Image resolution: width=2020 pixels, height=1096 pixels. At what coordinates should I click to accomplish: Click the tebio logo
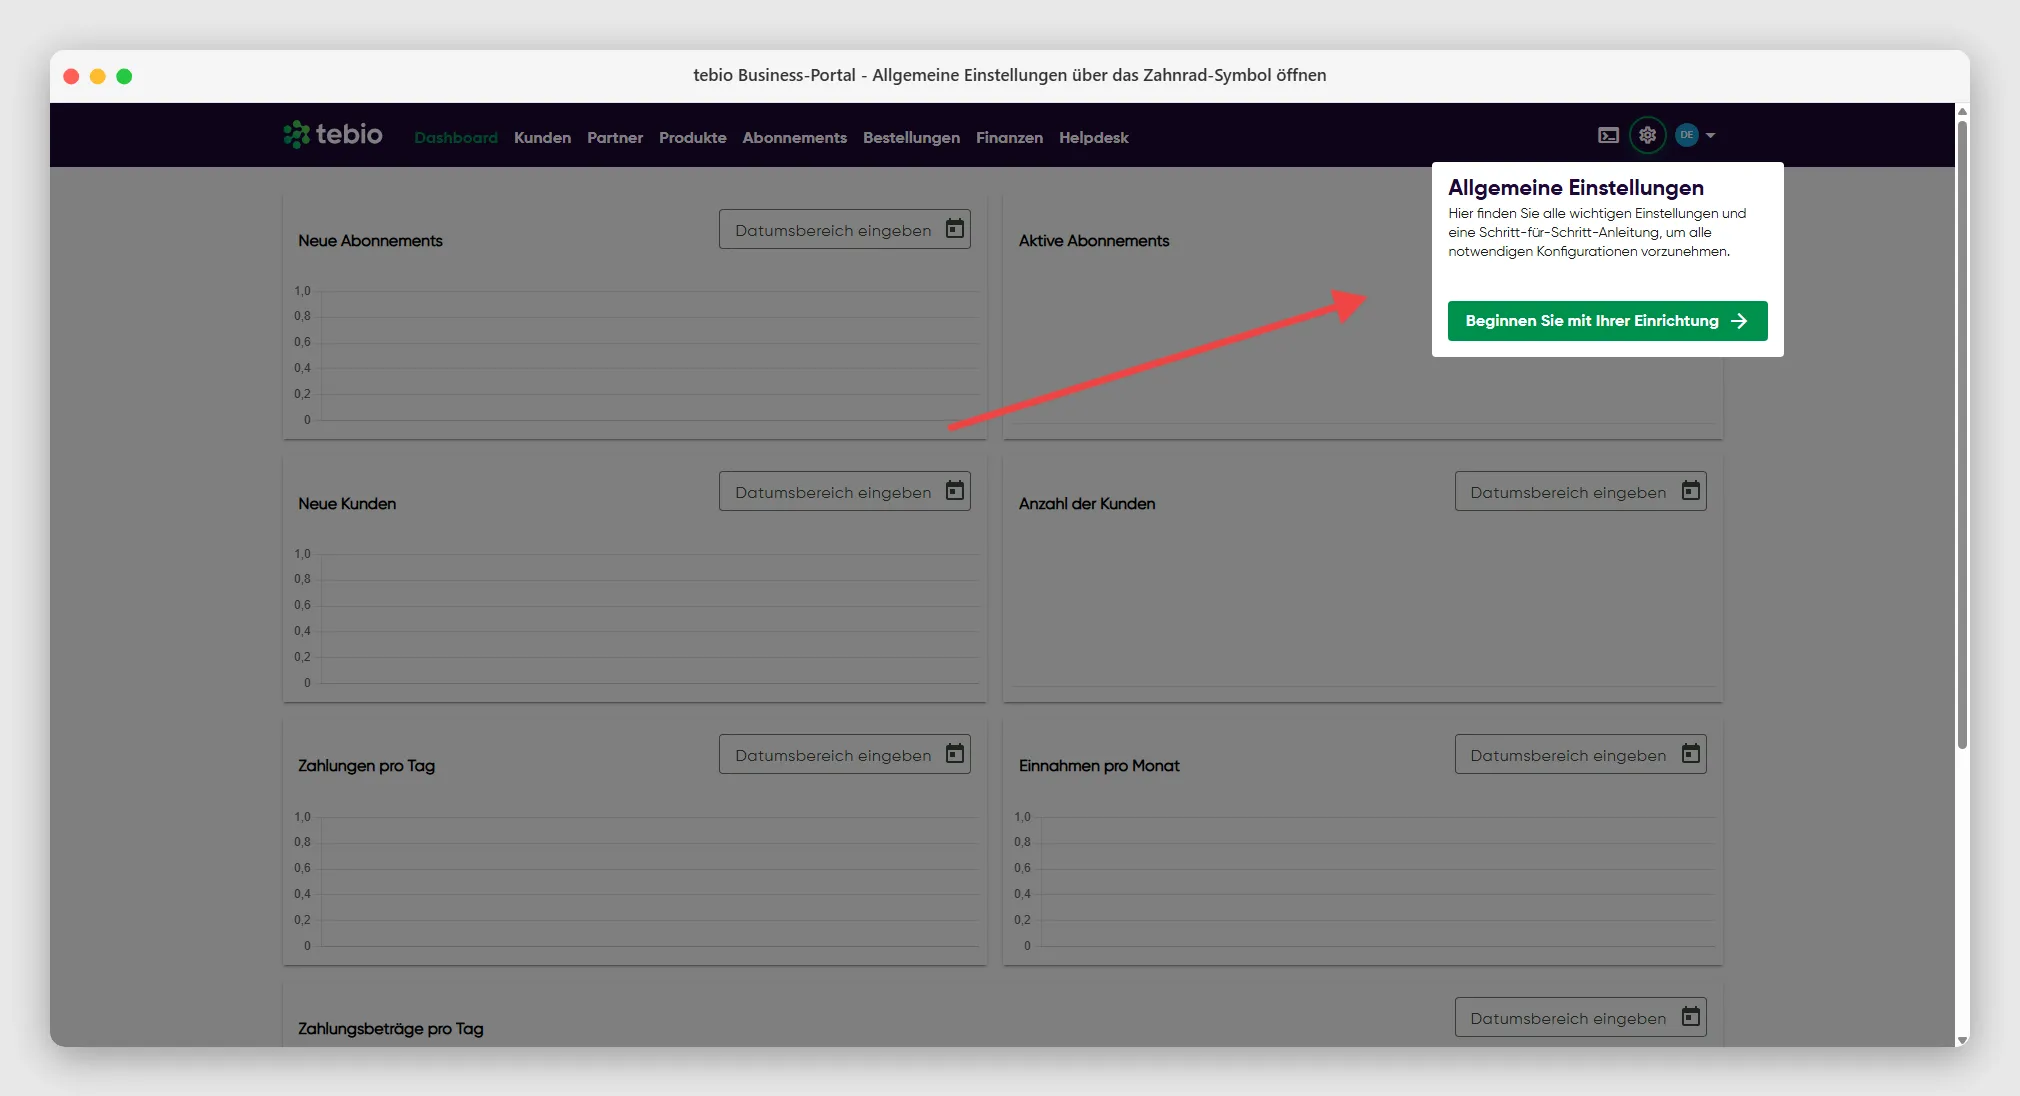(x=332, y=134)
